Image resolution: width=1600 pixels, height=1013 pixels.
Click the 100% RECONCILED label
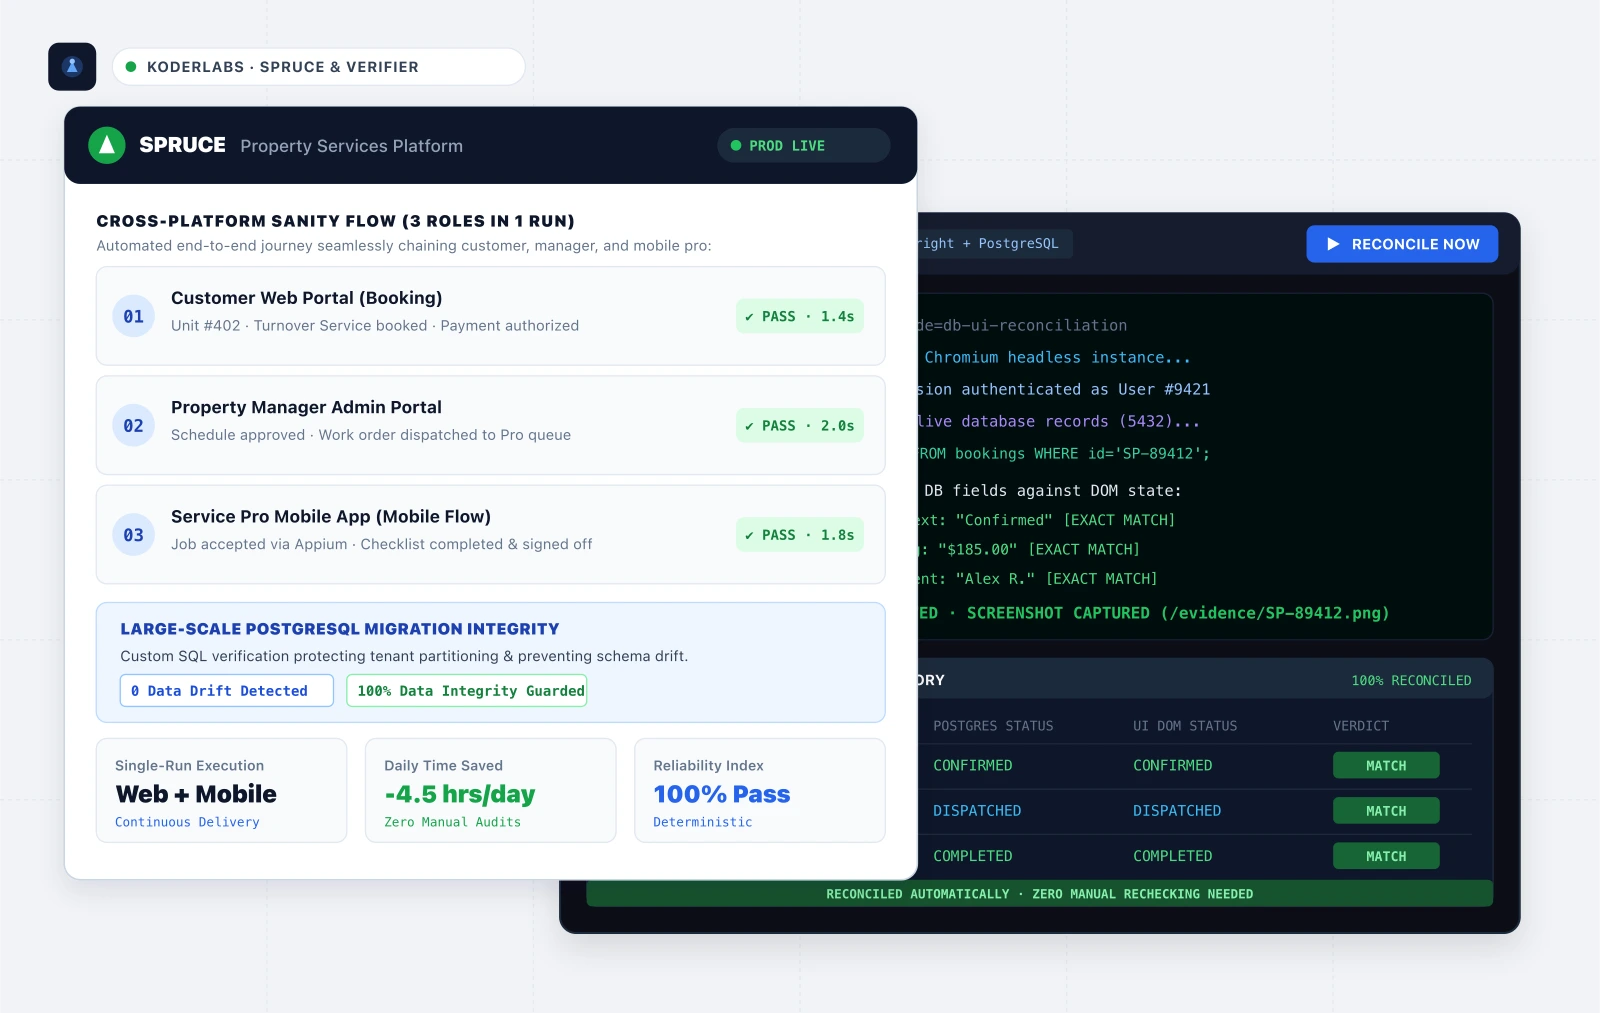pos(1411,681)
